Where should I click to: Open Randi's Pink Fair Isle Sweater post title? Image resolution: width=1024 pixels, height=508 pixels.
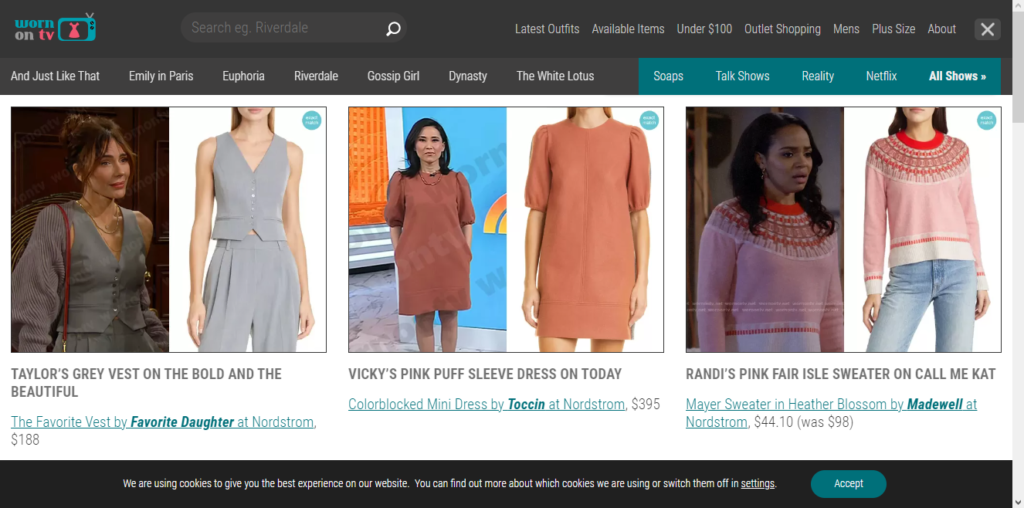click(x=840, y=374)
